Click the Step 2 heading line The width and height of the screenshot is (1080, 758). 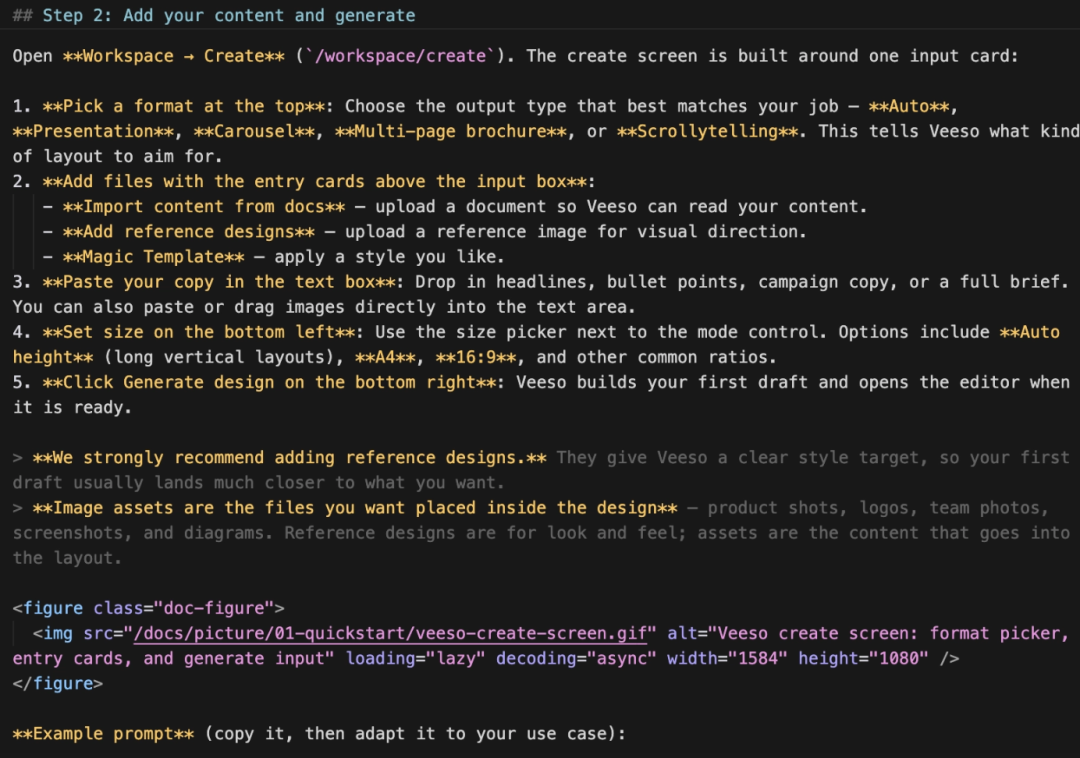[x=214, y=15]
